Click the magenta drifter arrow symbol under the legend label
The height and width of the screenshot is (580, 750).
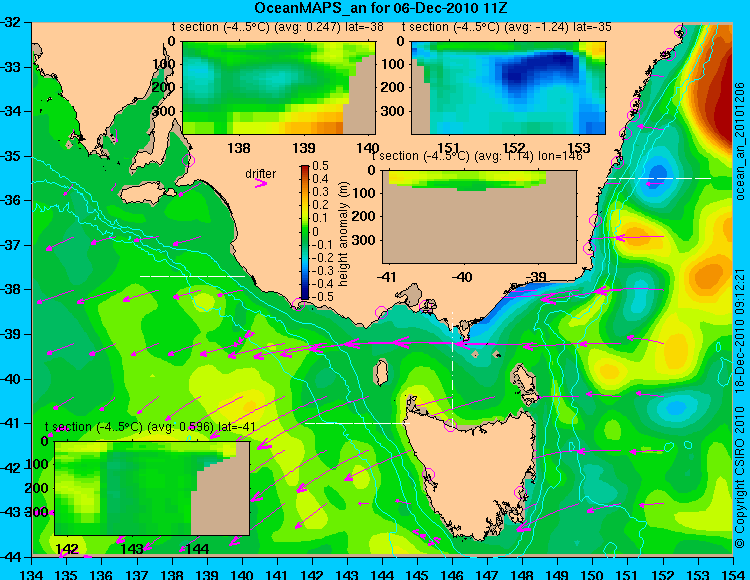(x=261, y=184)
